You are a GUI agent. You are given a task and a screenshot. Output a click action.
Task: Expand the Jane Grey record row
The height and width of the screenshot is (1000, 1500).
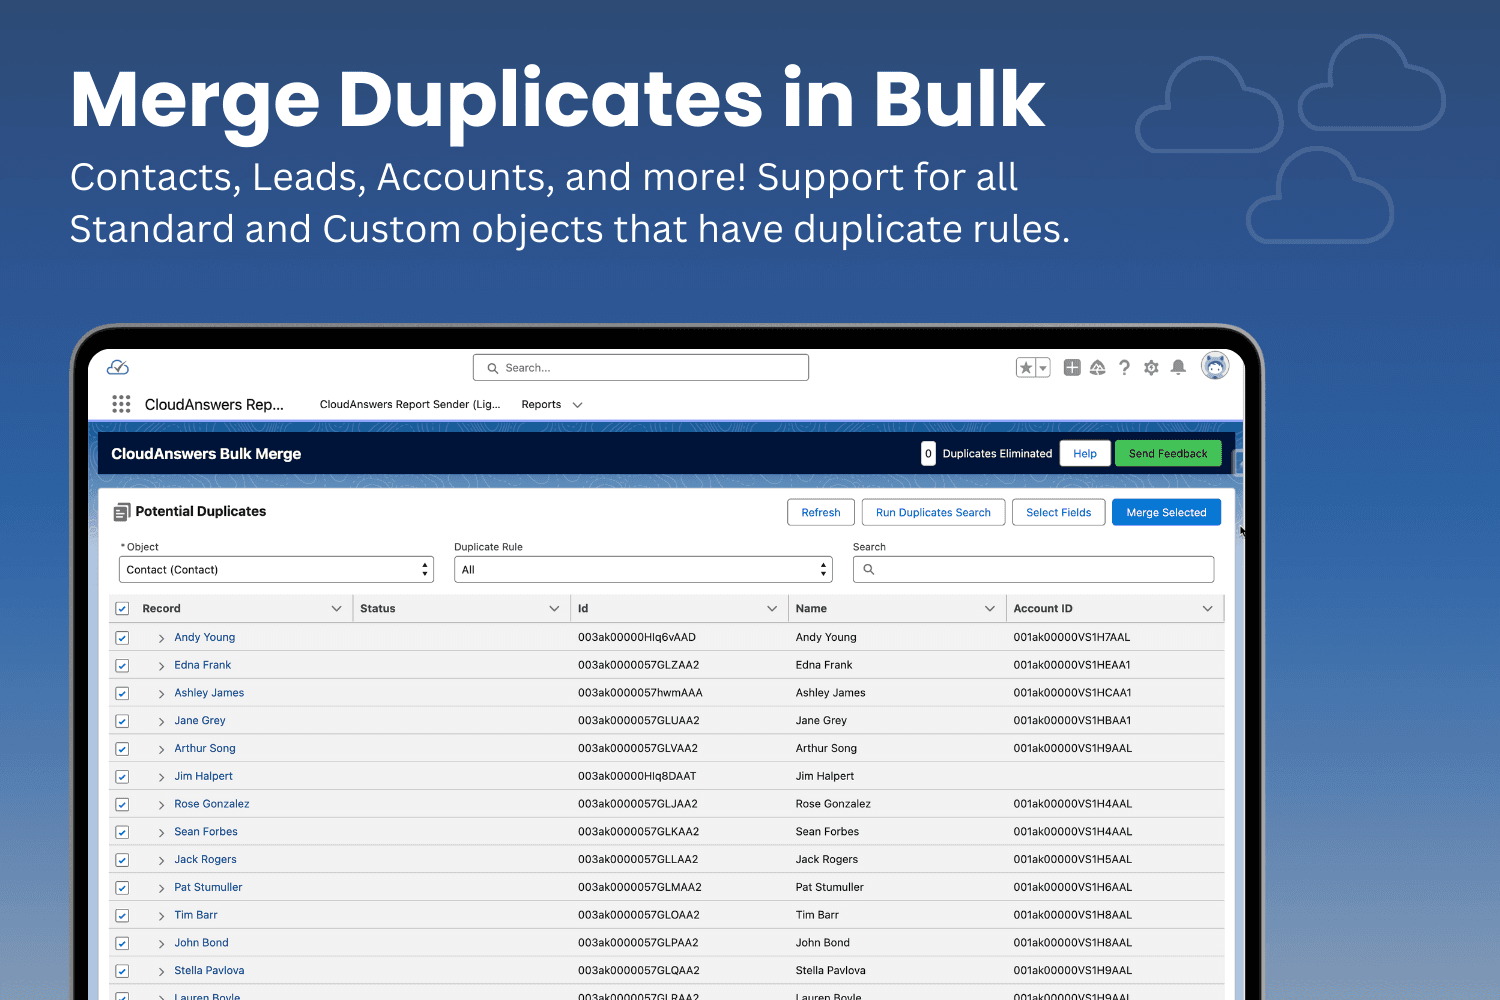point(161,721)
